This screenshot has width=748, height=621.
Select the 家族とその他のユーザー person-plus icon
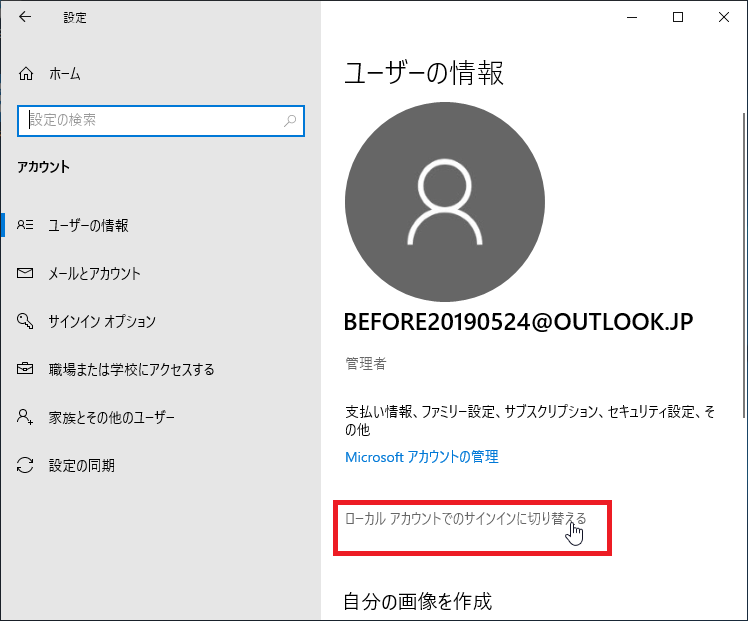click(25, 417)
